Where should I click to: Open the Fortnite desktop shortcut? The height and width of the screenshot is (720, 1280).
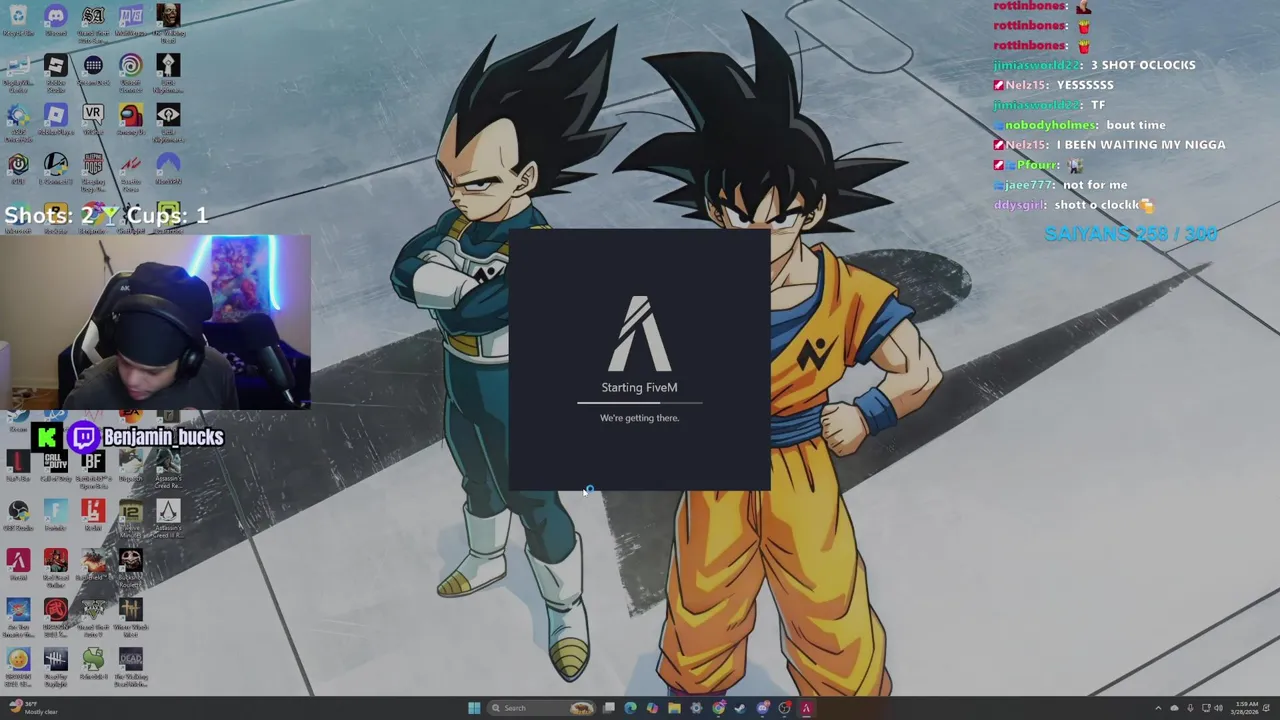click(56, 513)
